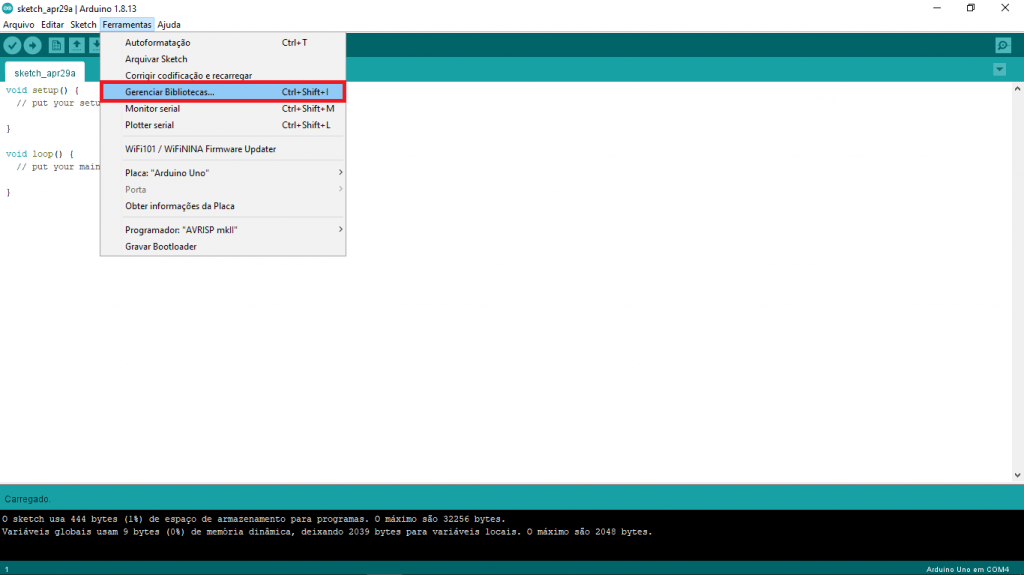The image size is (1024, 575).
Task: Click the Upload arrow toolbar icon
Action: [x=32, y=45]
